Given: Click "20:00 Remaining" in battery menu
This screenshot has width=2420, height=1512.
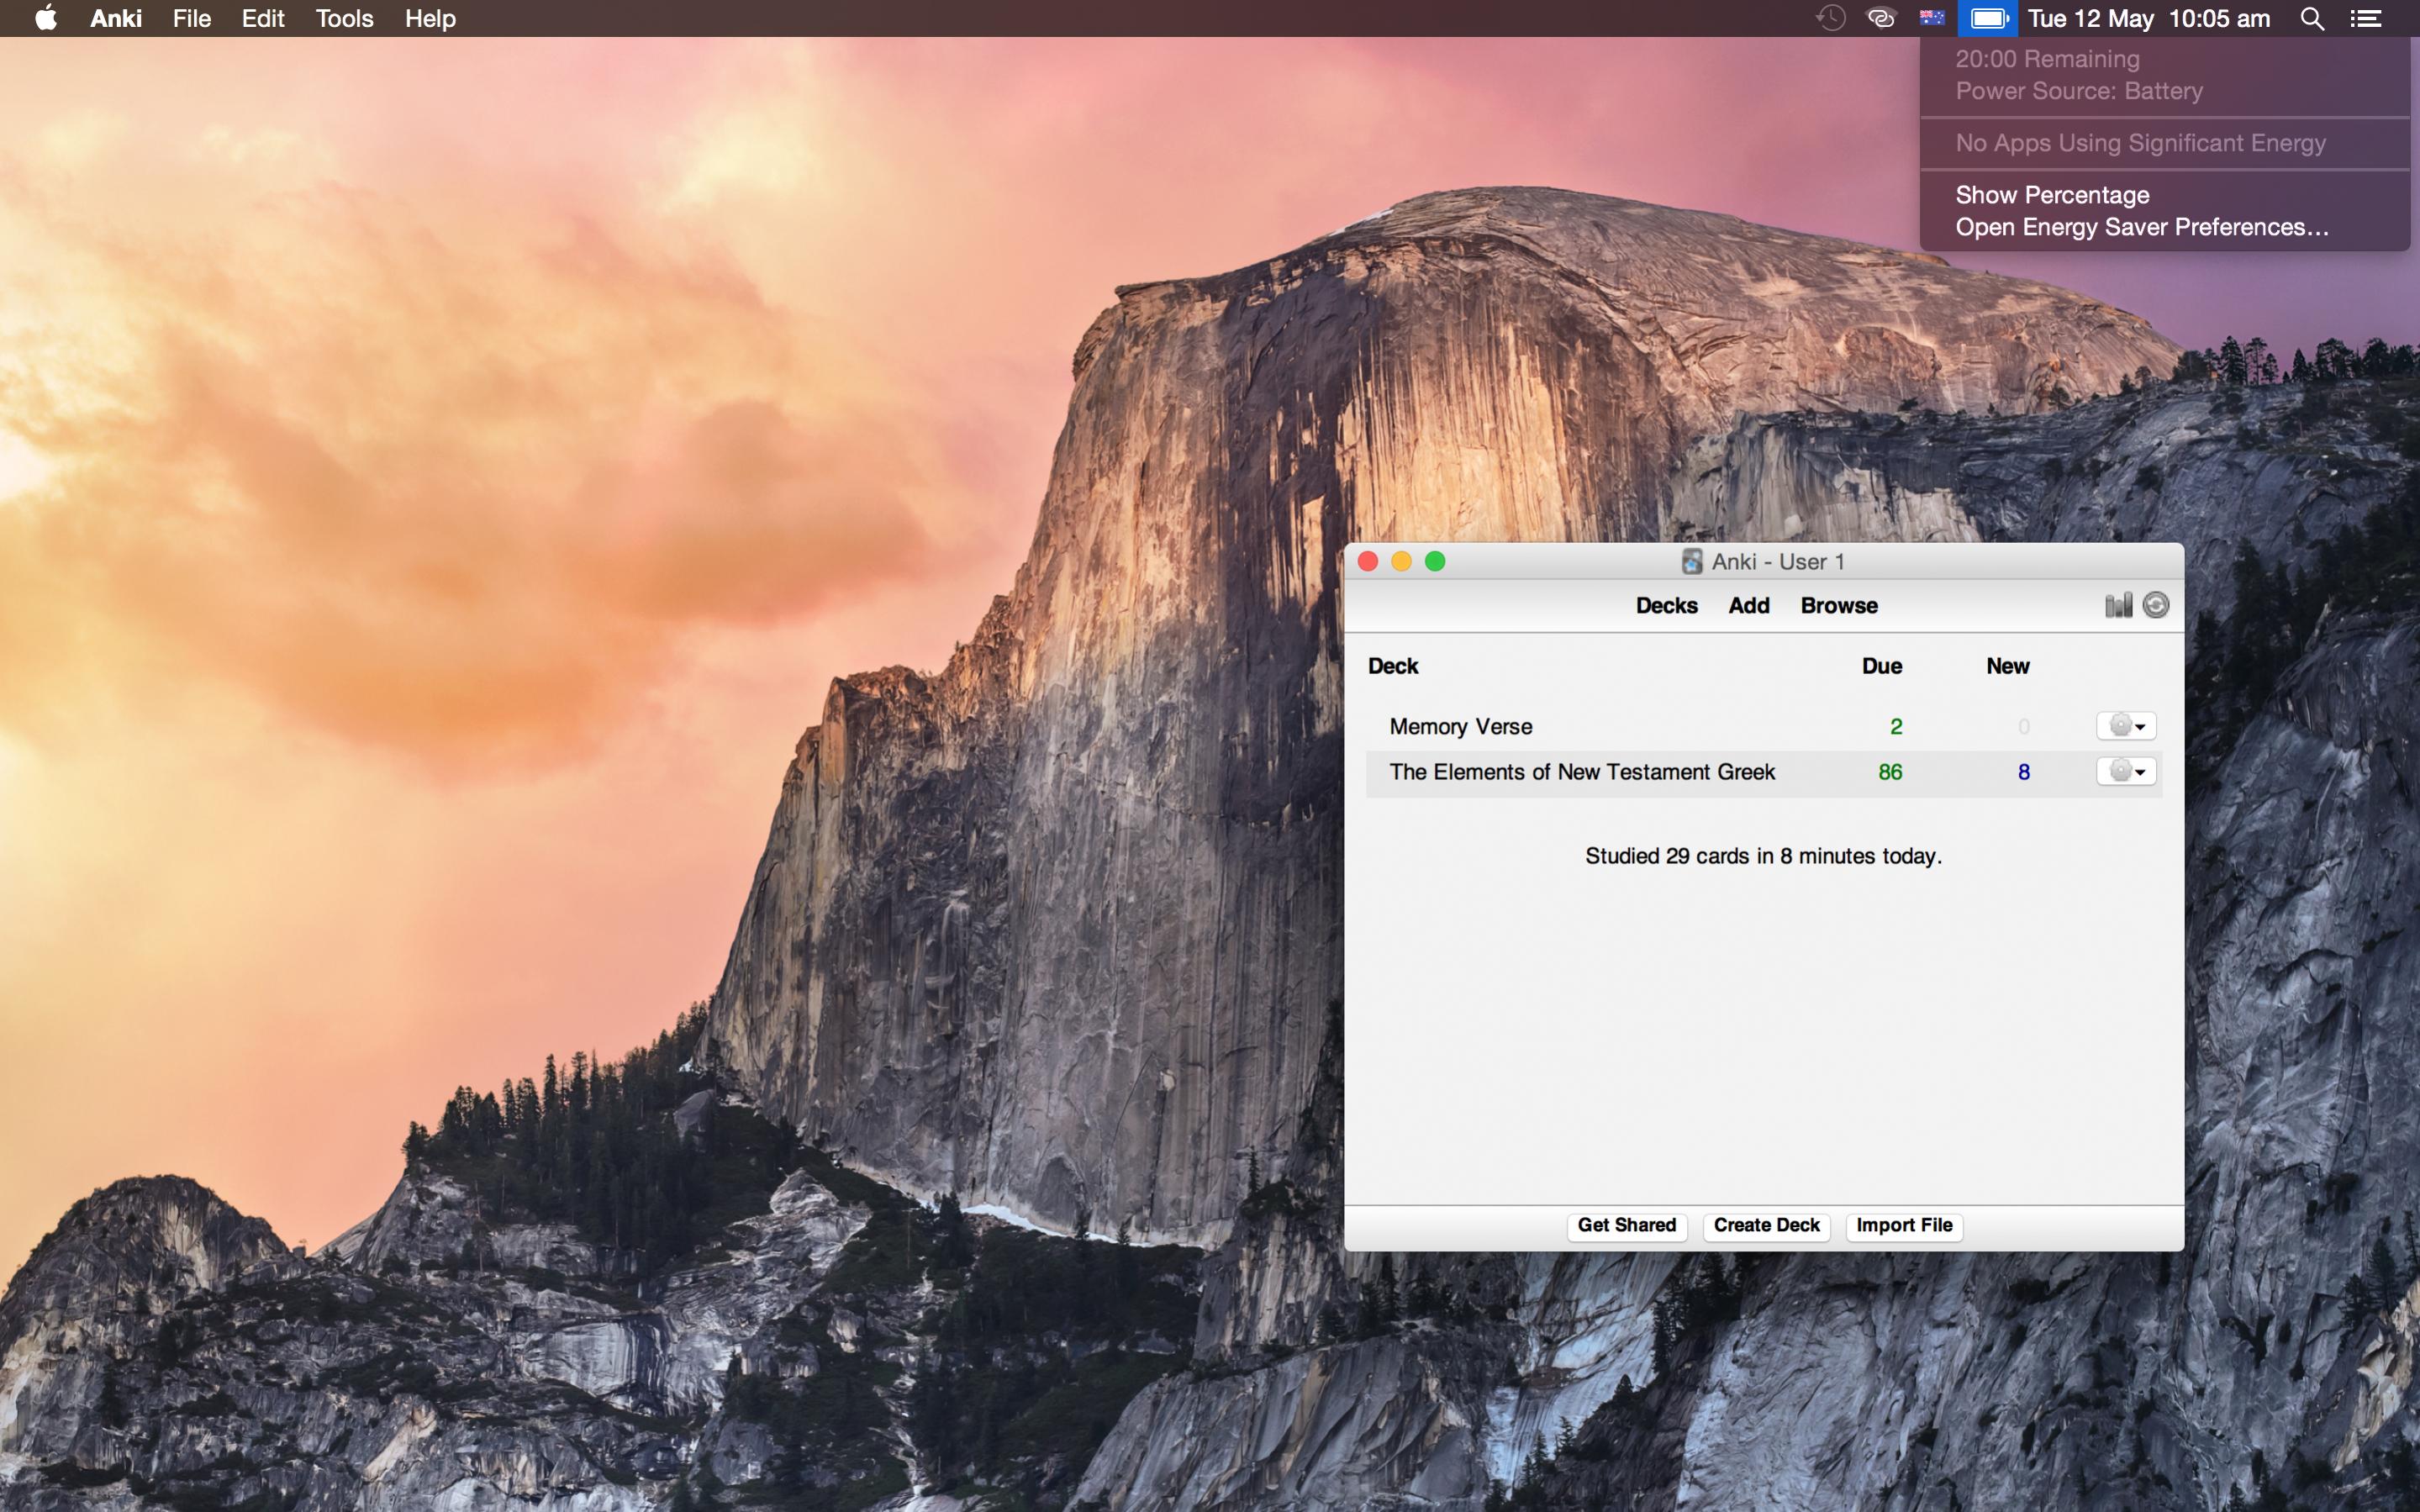Looking at the screenshot, I should 2047,59.
